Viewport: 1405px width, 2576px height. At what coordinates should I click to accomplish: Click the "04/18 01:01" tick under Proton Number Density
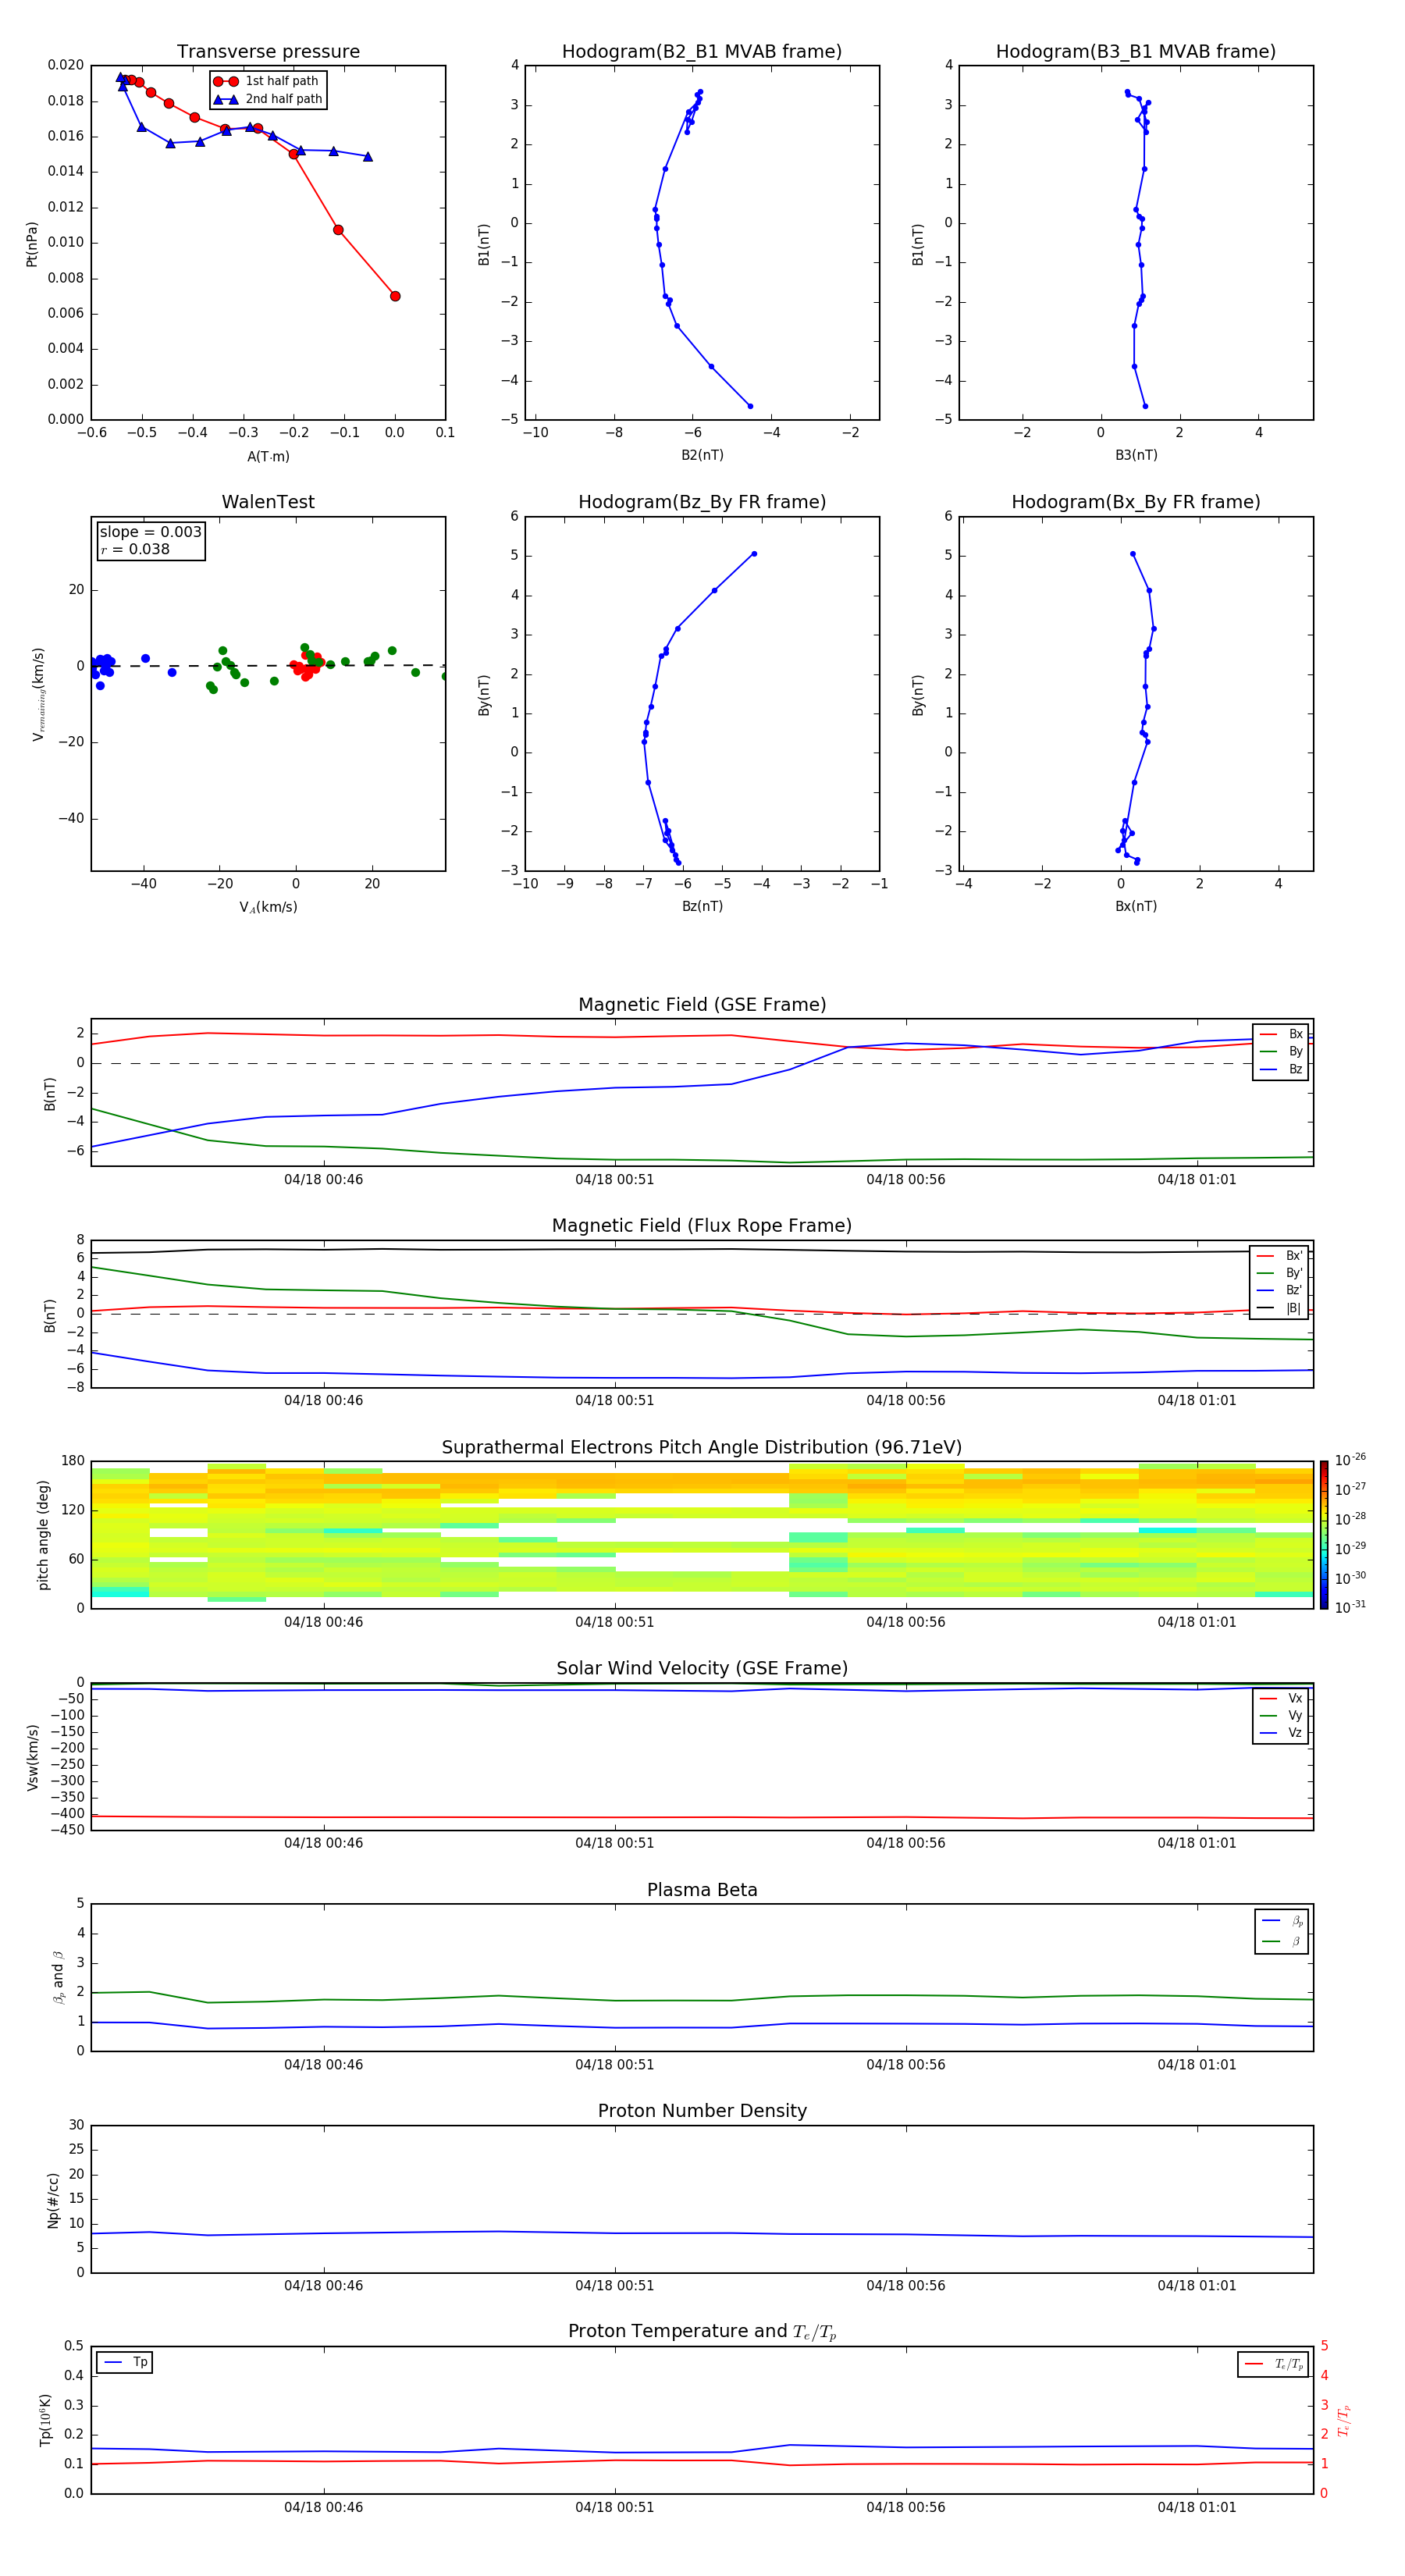1197,2286
